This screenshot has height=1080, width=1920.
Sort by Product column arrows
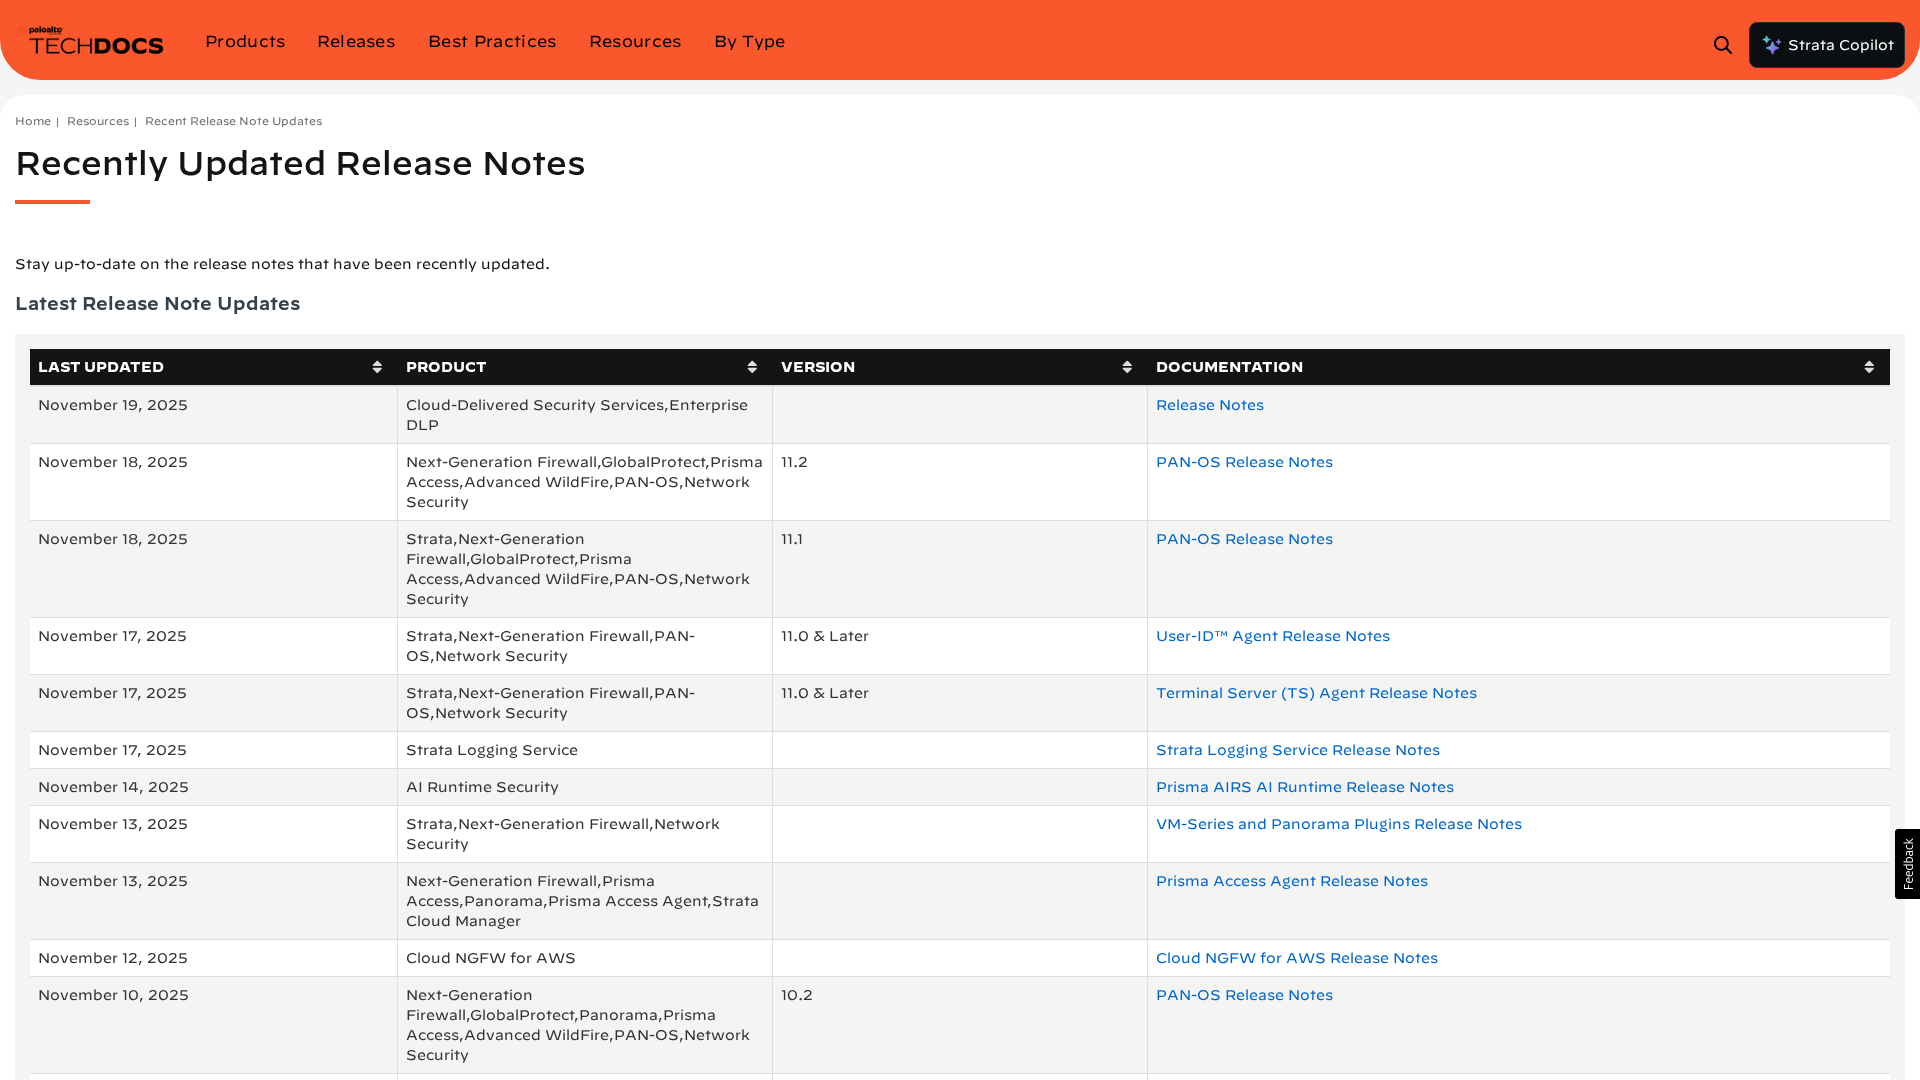[752, 367]
